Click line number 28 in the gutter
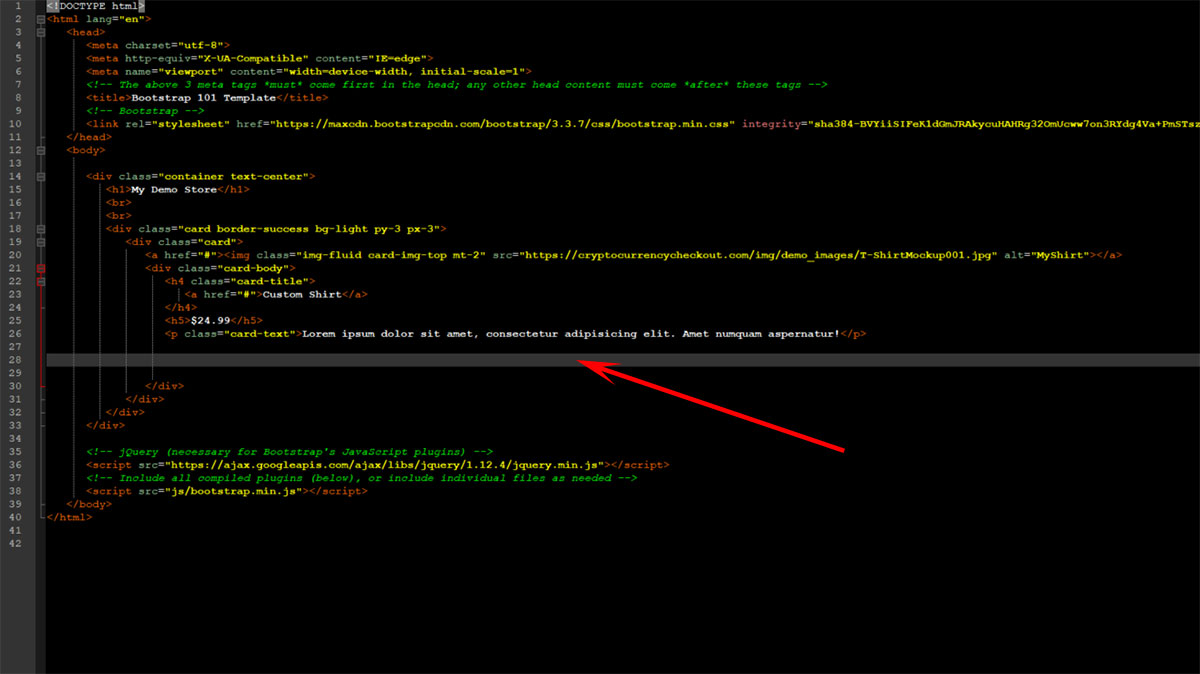1200x674 pixels. pyautogui.click(x=15, y=359)
